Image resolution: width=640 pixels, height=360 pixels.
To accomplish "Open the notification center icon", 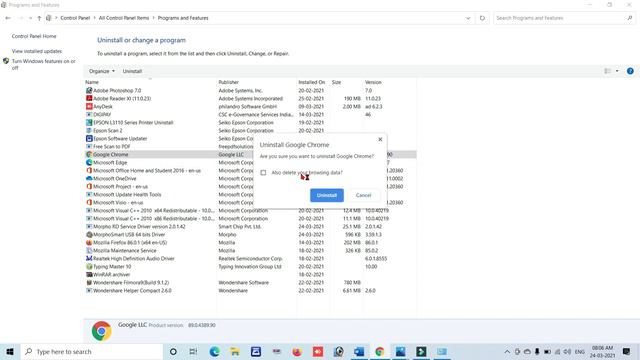I will (x=627, y=351).
